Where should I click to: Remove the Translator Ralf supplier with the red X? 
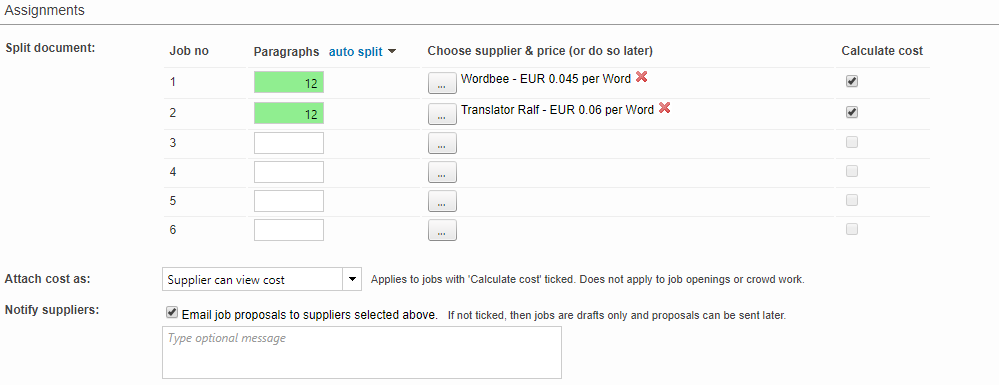pyautogui.click(x=665, y=108)
